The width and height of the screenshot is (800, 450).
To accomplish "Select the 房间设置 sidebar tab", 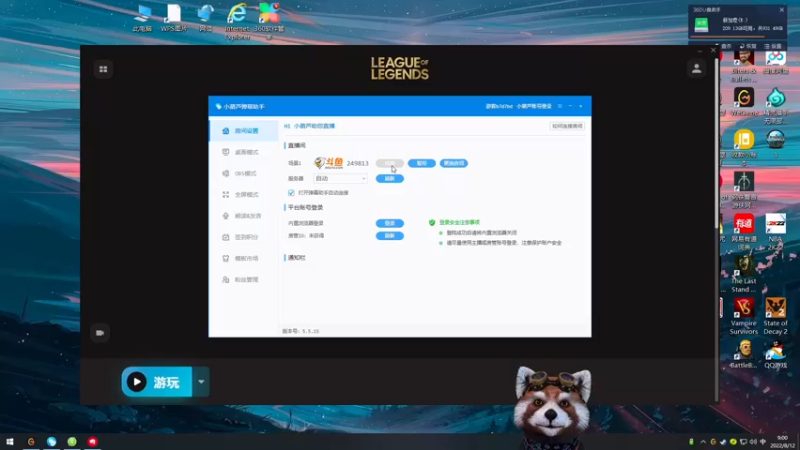I will coord(244,131).
